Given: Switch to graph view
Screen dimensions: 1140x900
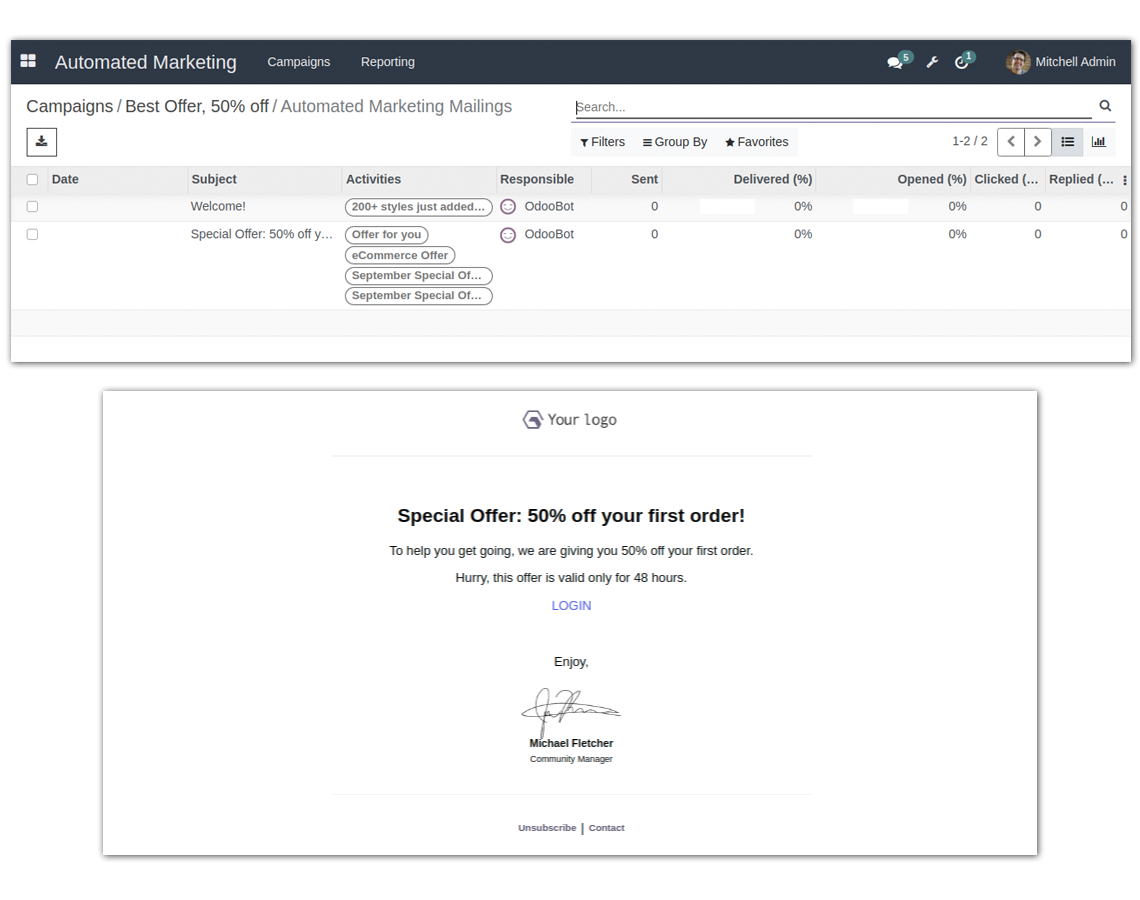Looking at the screenshot, I should click(x=1099, y=142).
